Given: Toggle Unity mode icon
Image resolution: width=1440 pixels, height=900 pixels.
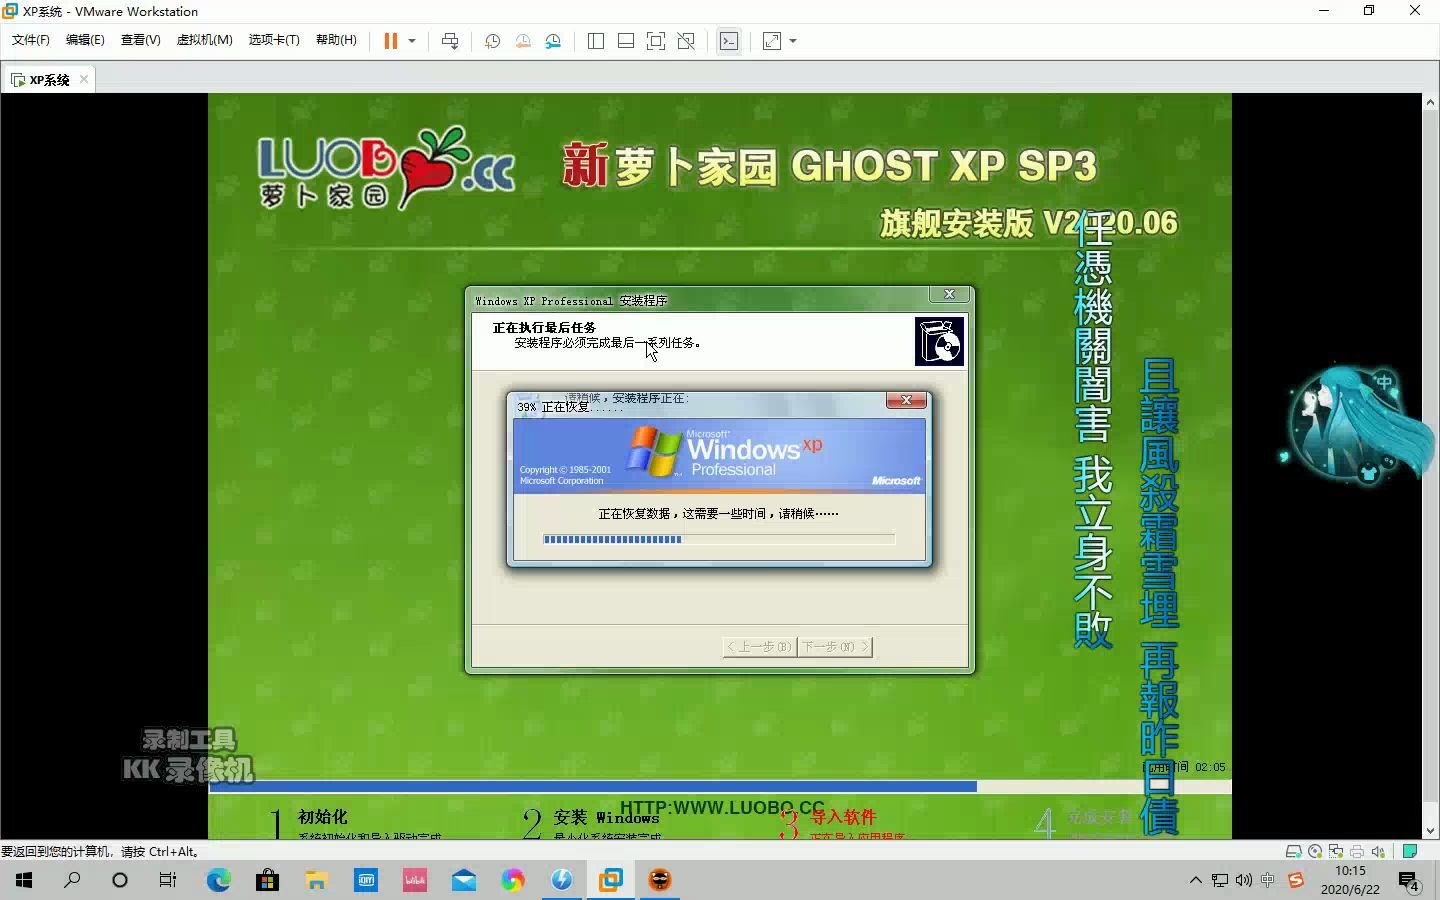Looking at the screenshot, I should click(x=686, y=41).
